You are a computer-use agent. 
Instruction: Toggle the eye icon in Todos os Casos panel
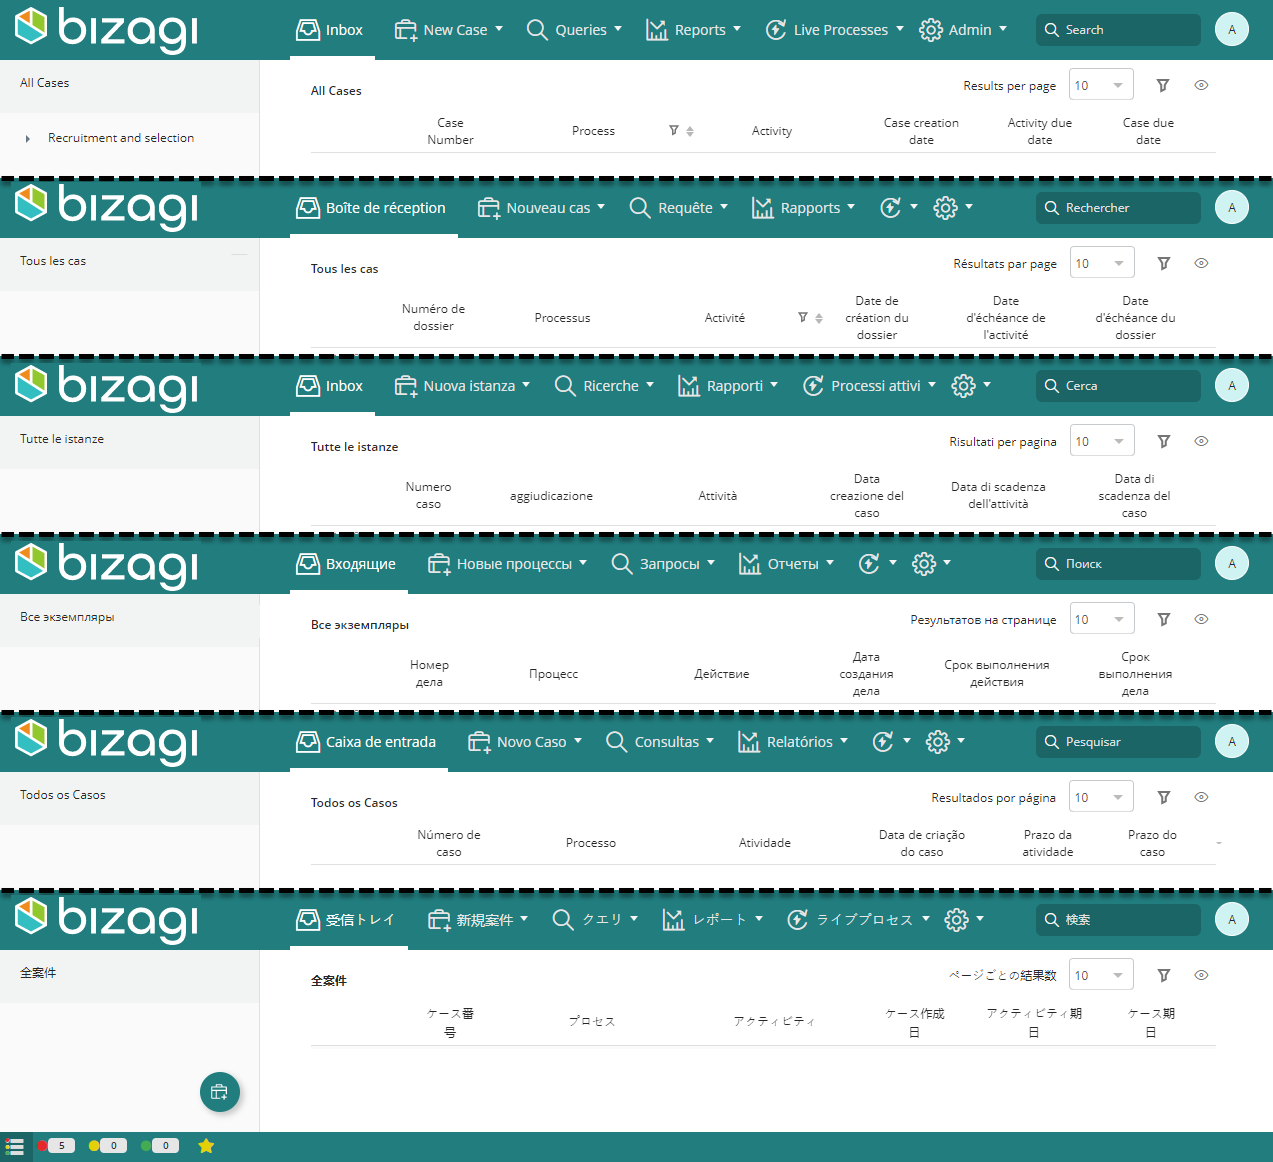(x=1202, y=798)
